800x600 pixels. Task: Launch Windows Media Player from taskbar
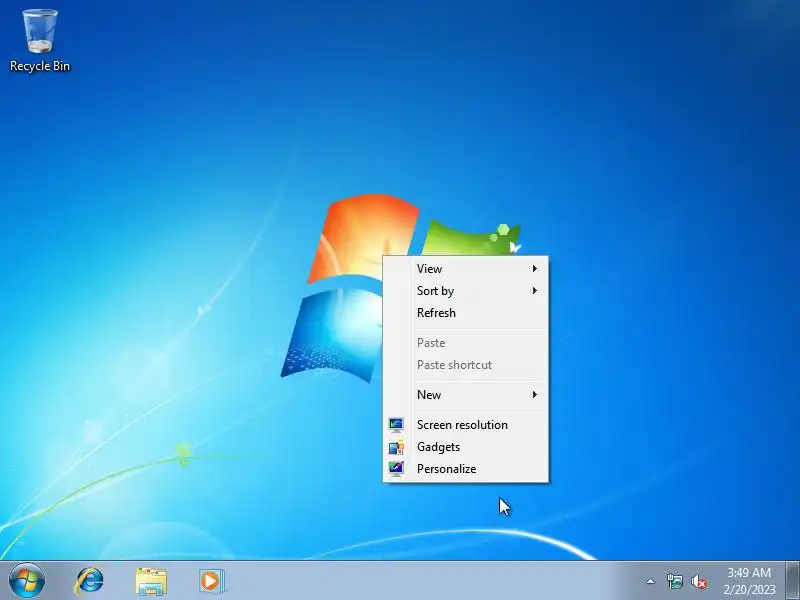[211, 581]
